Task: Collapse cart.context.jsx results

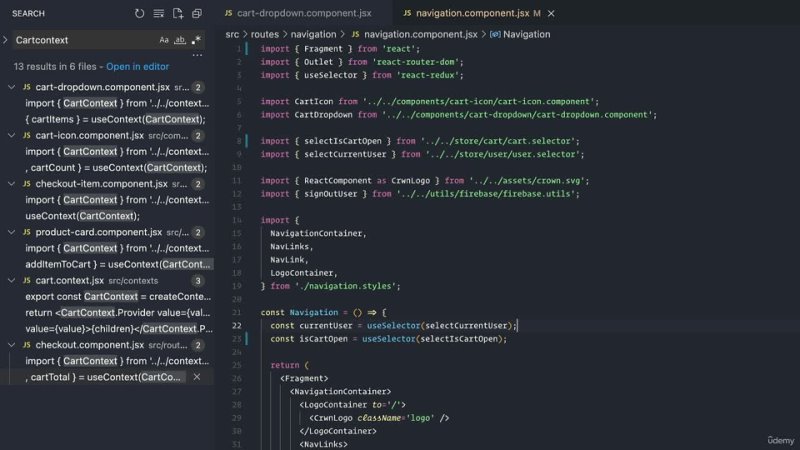Action: pyautogui.click(x=11, y=281)
